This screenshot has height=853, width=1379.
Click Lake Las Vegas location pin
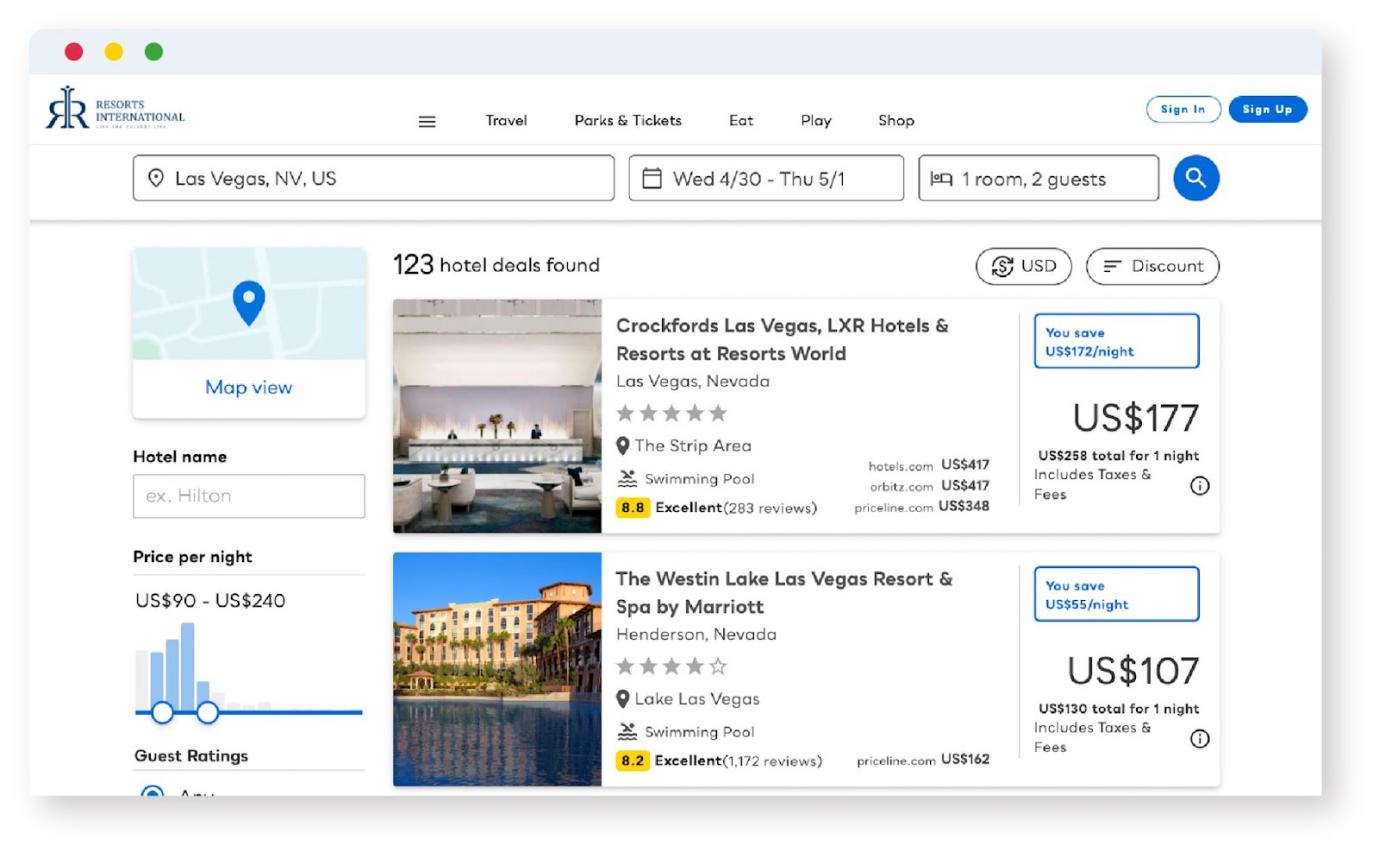623,699
